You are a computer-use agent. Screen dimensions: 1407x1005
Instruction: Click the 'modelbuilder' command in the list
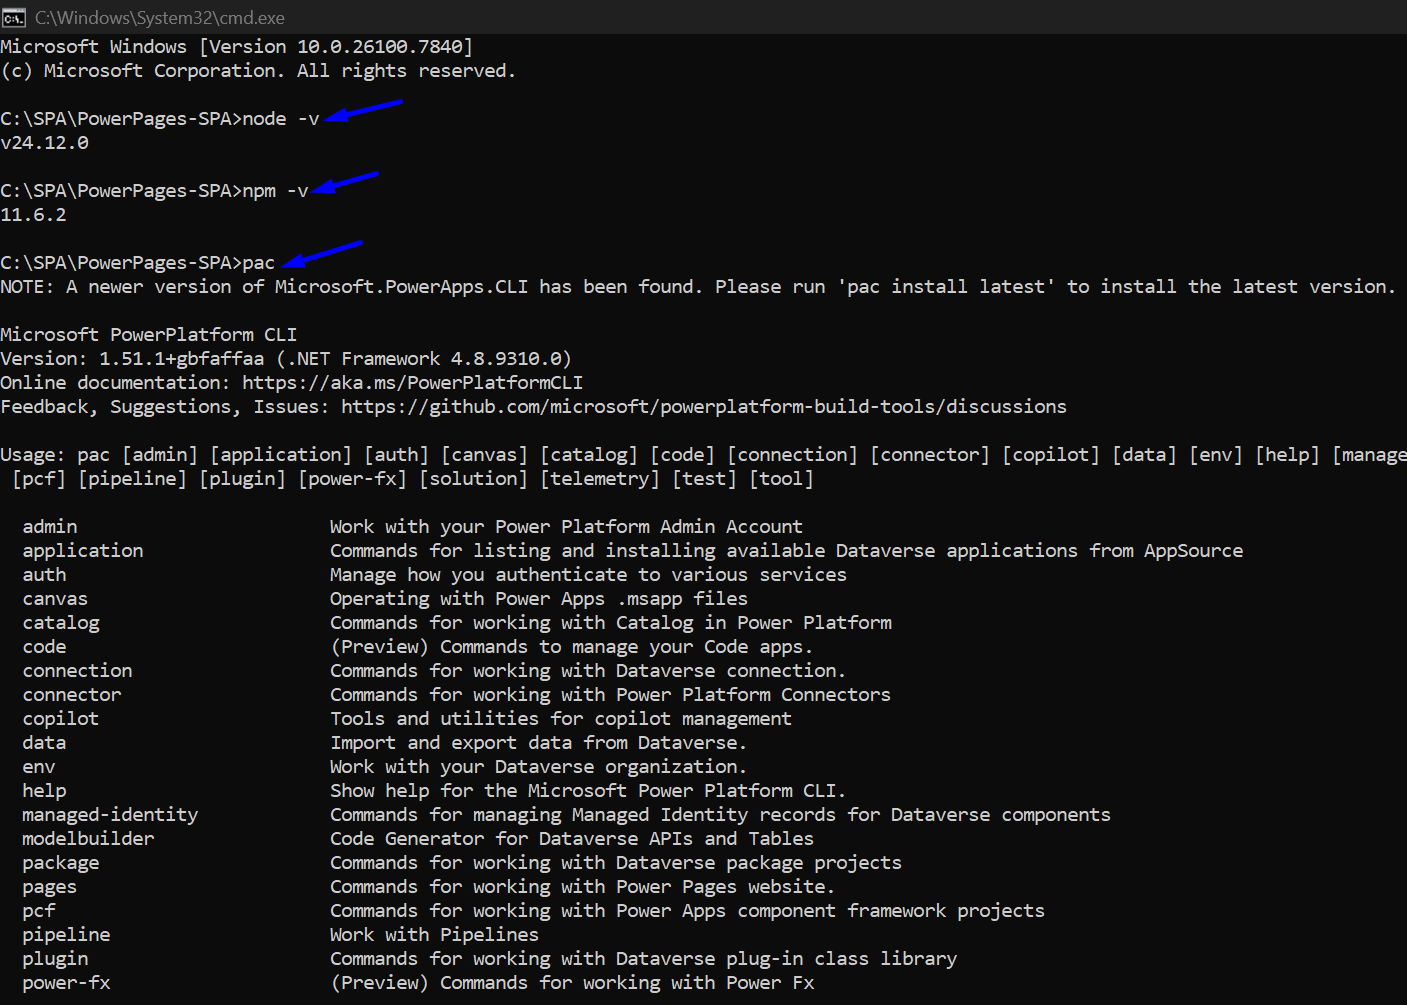88,839
